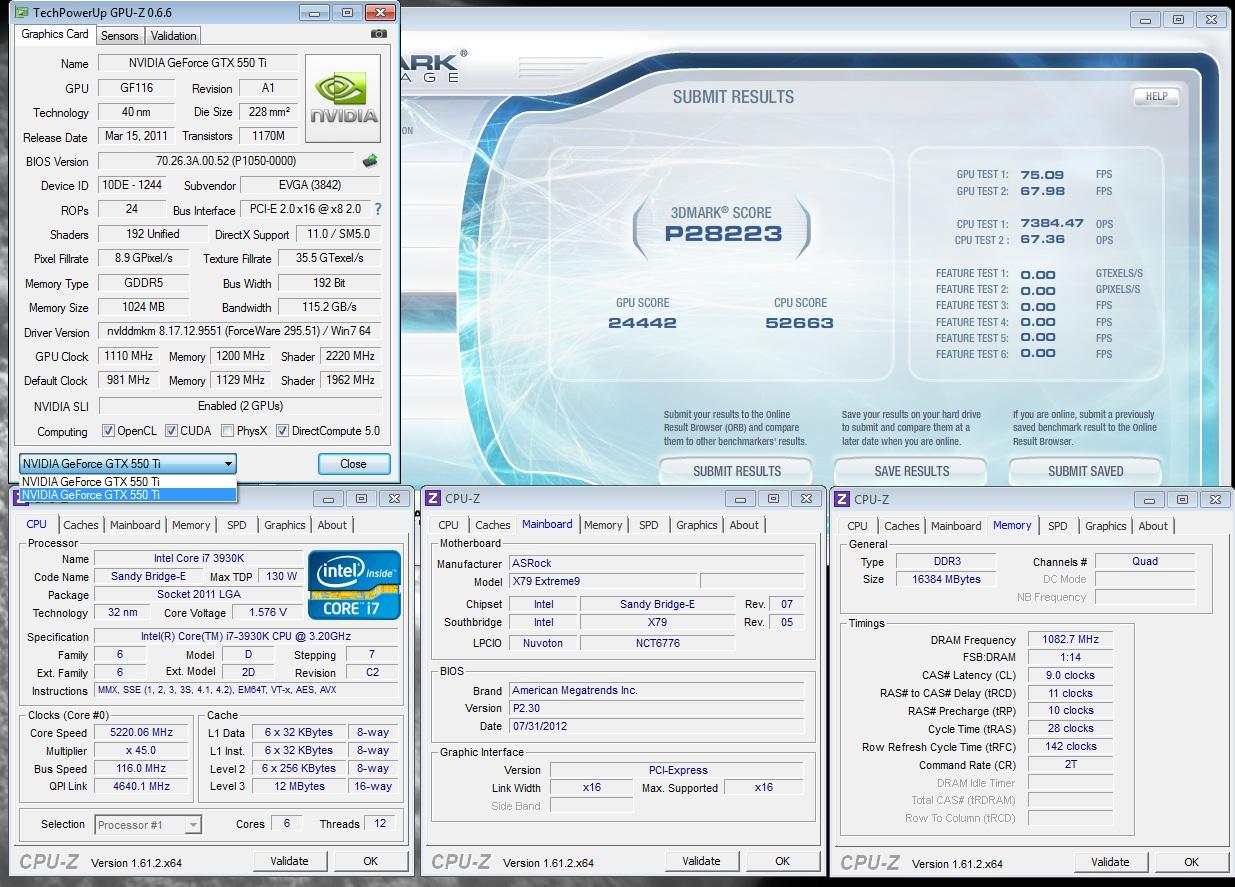Open Memory tab in the CPU-Z motherboard window
The image size is (1235, 887).
coord(603,525)
